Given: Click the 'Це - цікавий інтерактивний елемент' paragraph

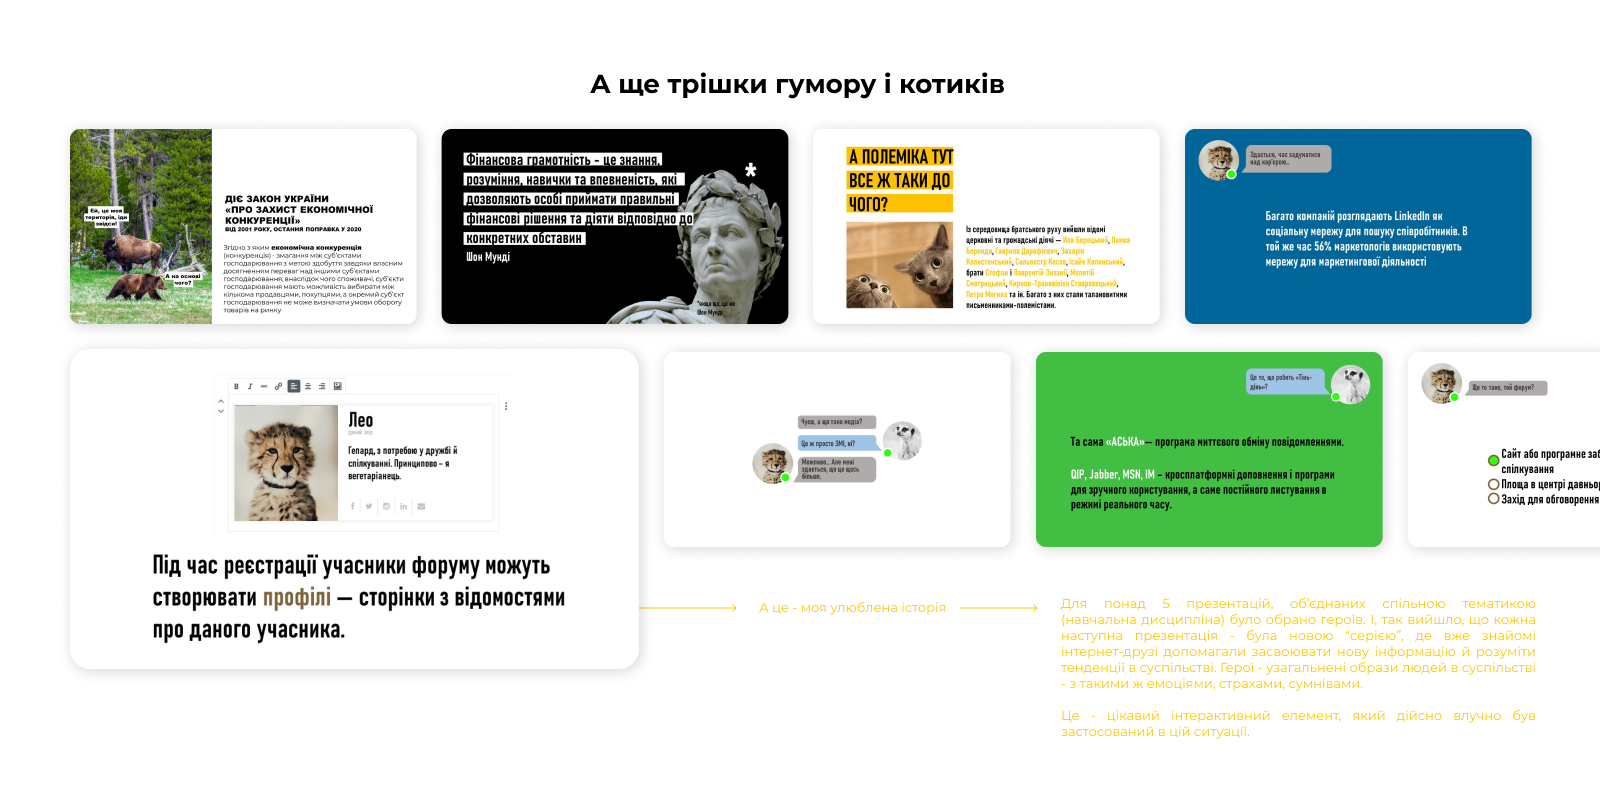Looking at the screenshot, I should [x=1298, y=723].
